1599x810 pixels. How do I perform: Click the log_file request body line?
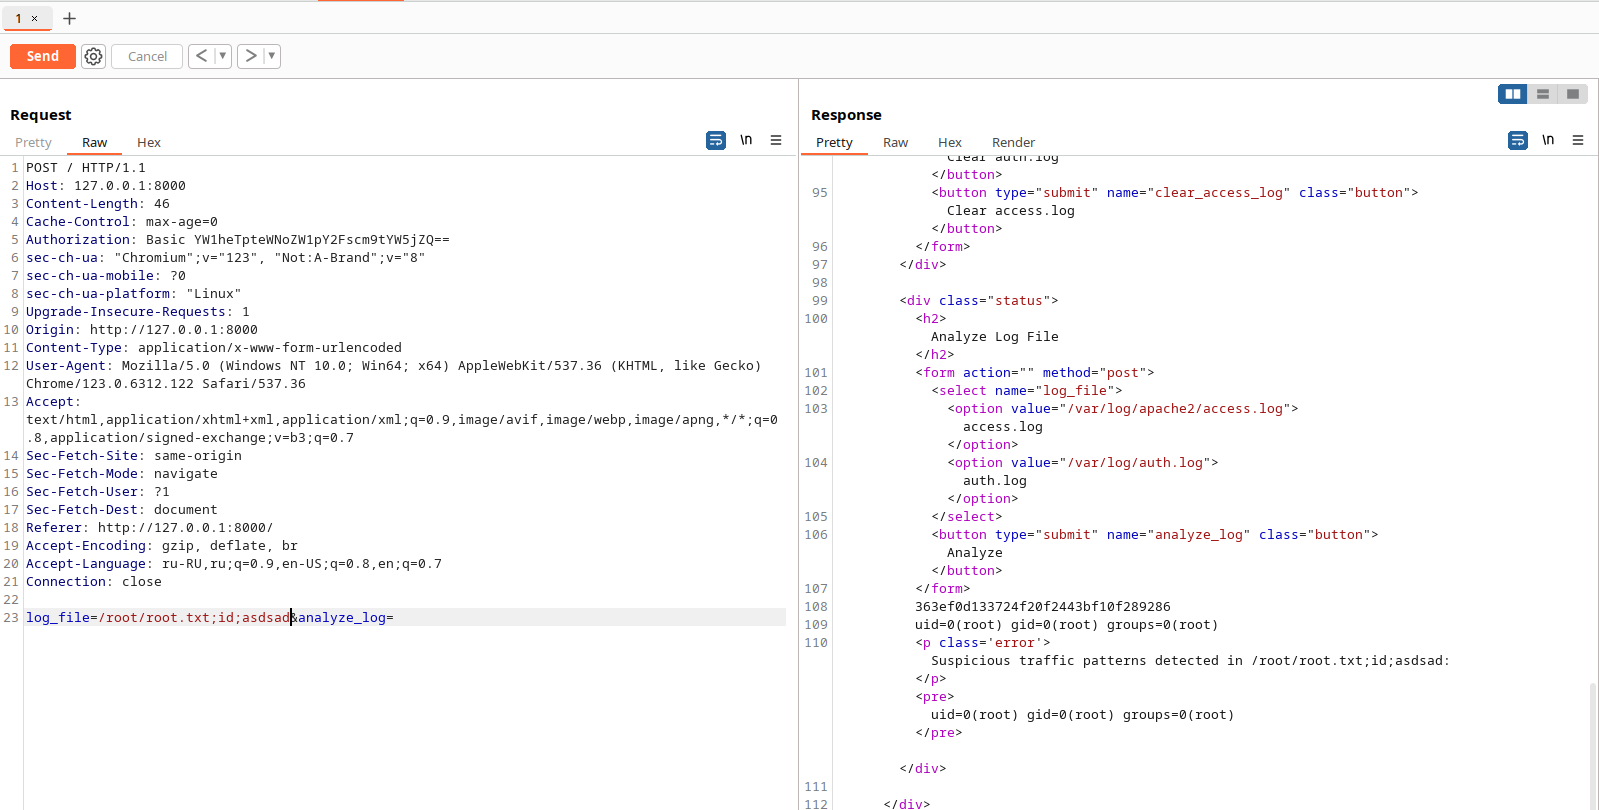point(210,618)
